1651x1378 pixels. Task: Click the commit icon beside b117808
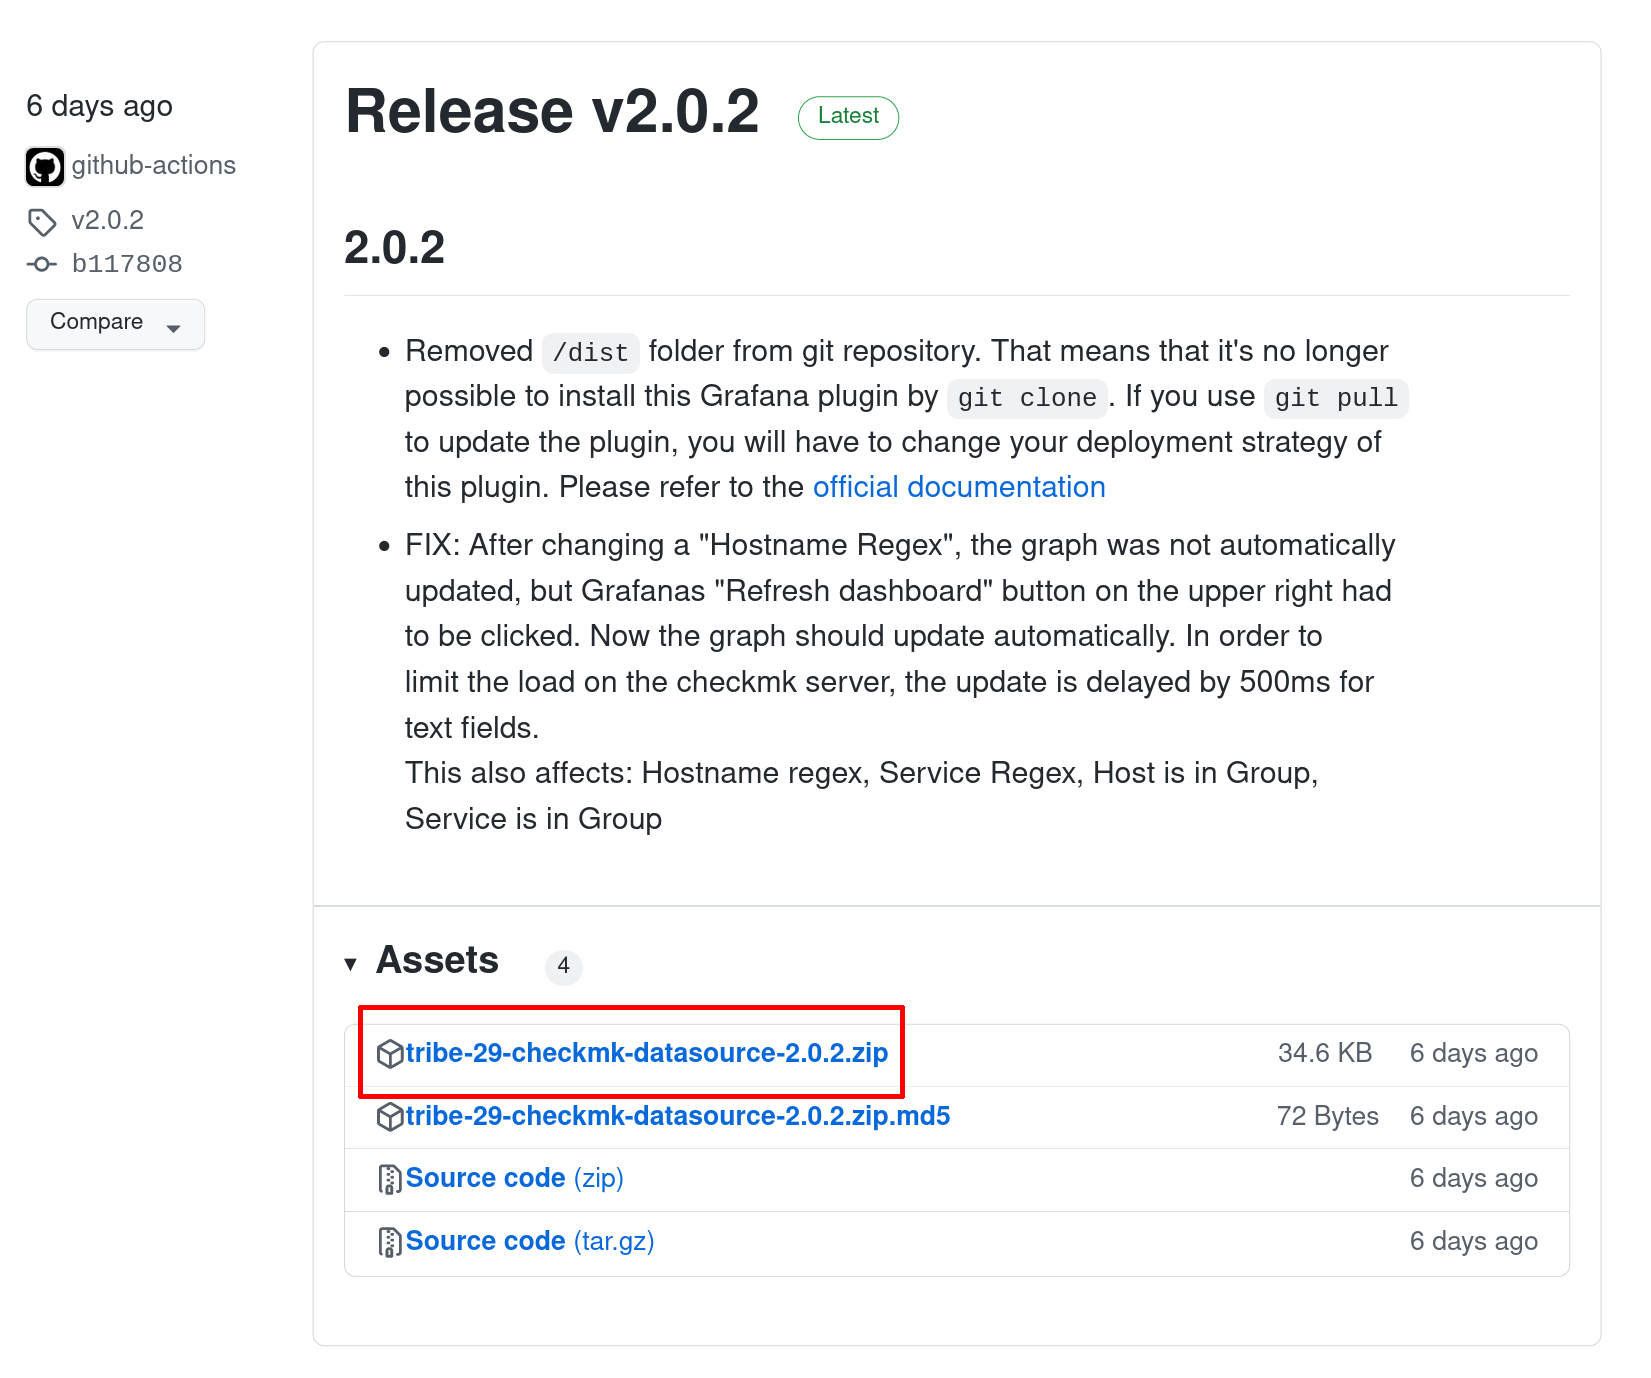point(42,264)
